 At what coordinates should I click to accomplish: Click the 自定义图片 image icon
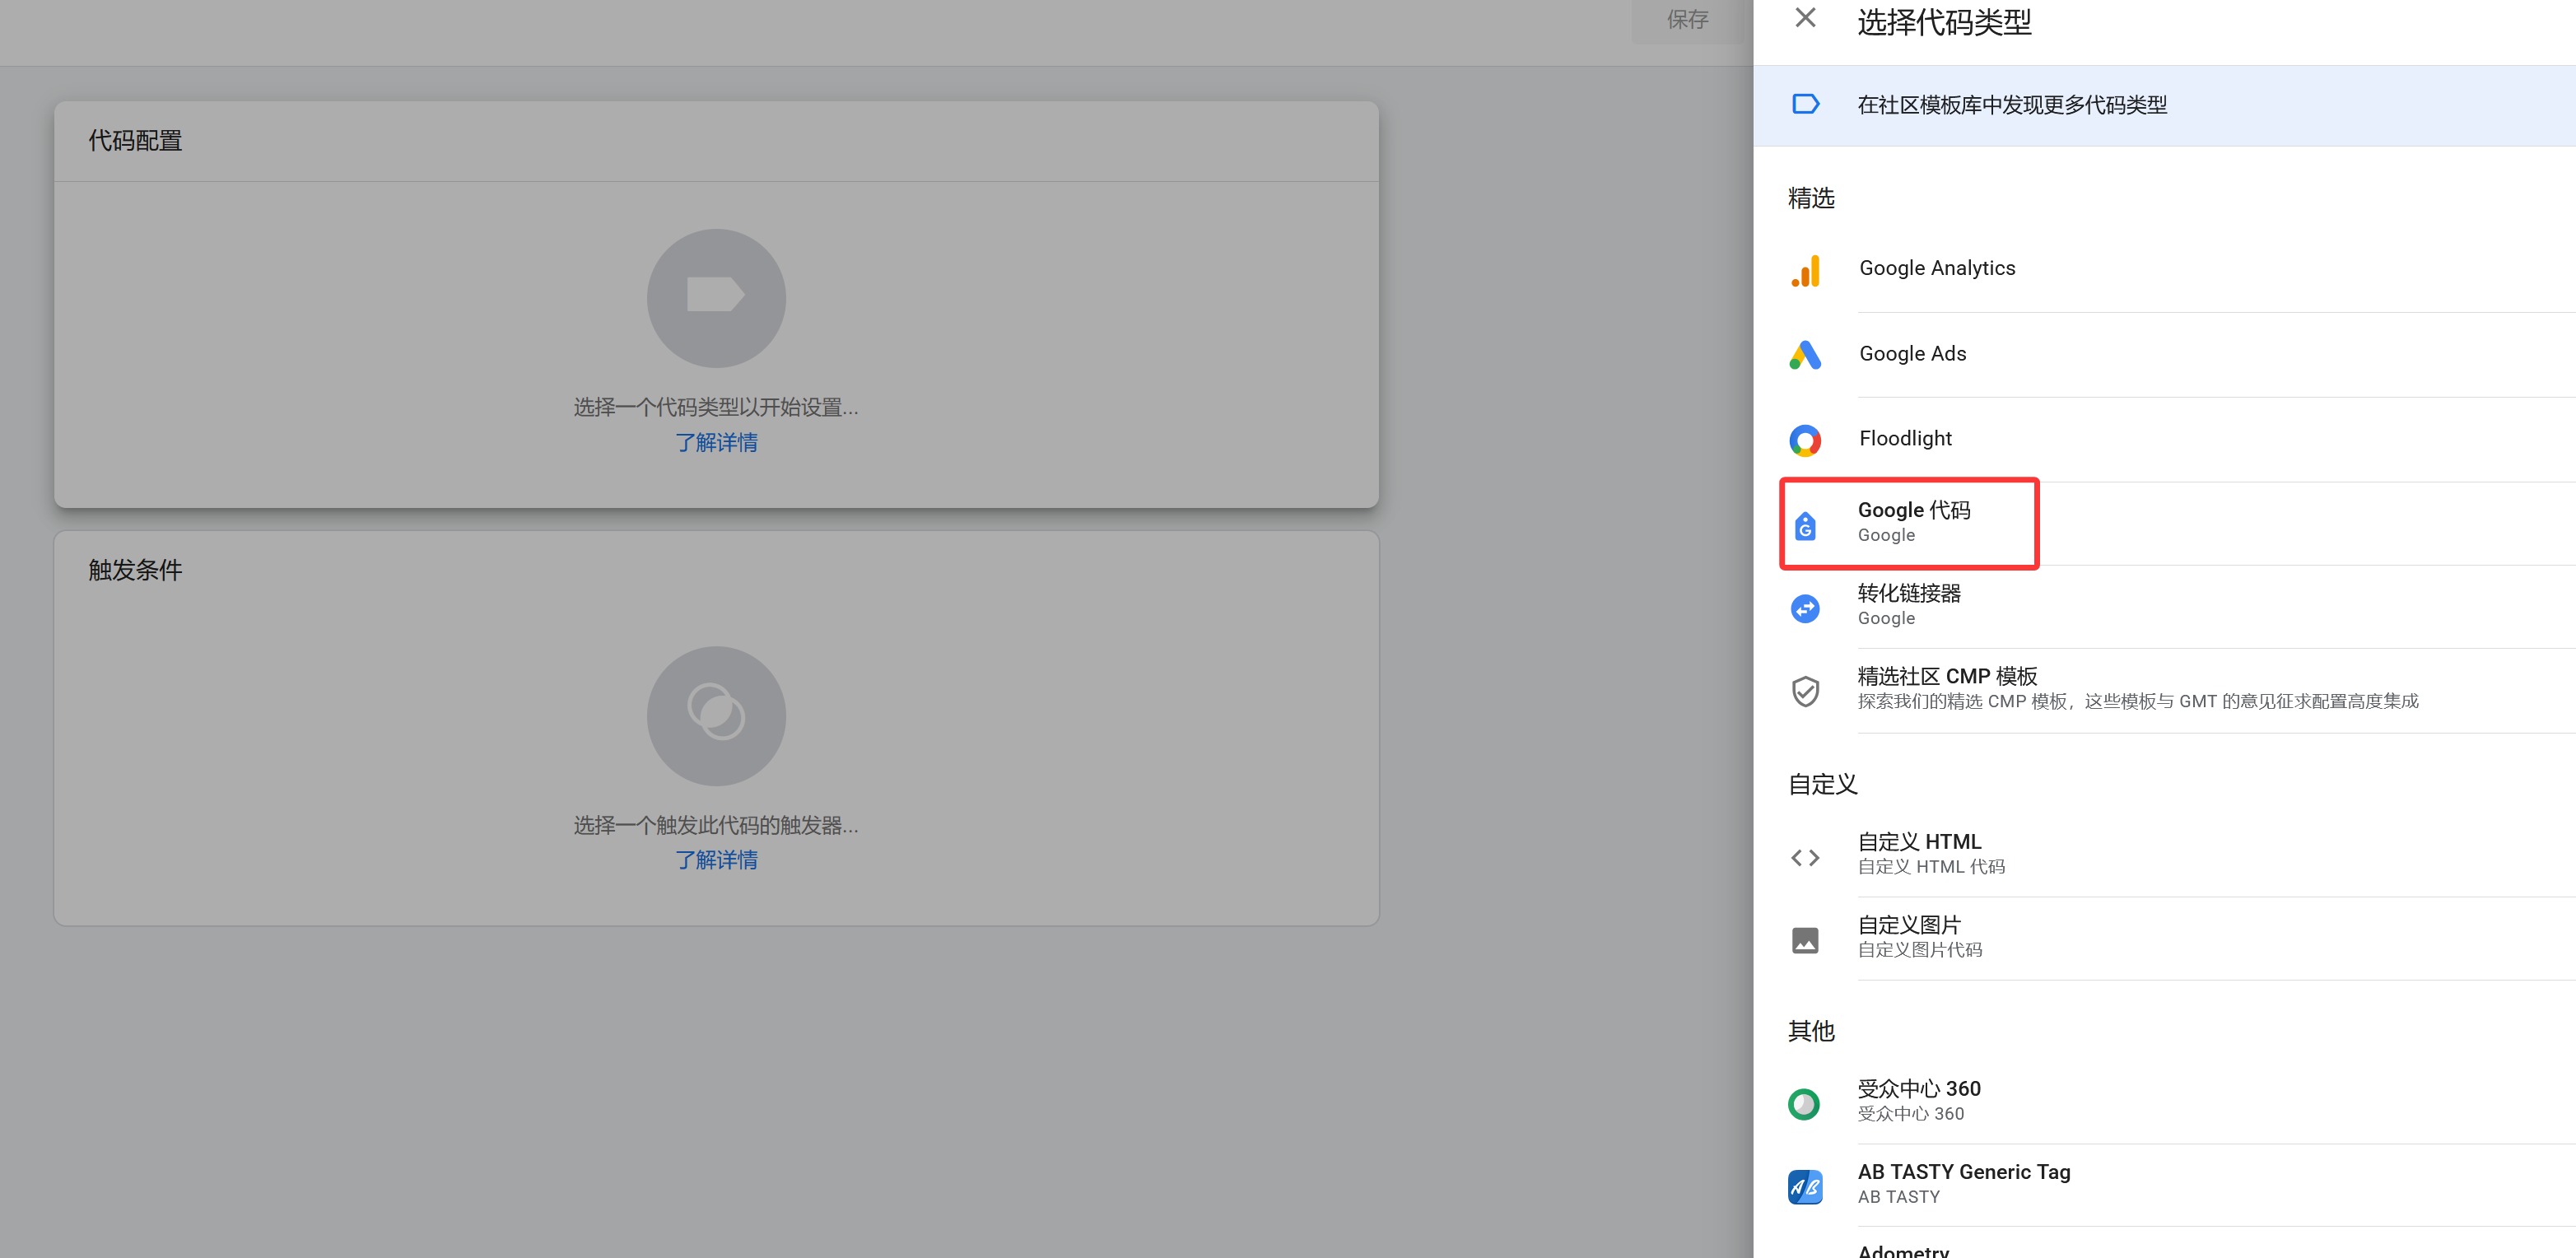[x=1805, y=940]
